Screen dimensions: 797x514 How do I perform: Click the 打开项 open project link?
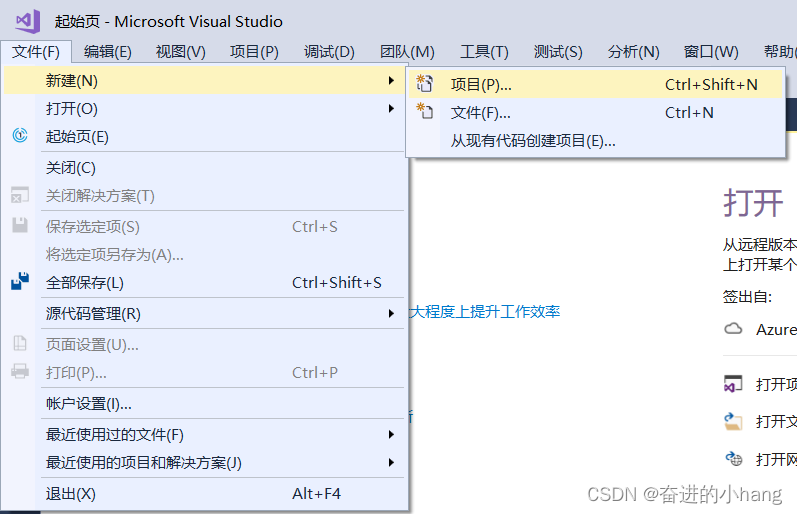(776, 384)
